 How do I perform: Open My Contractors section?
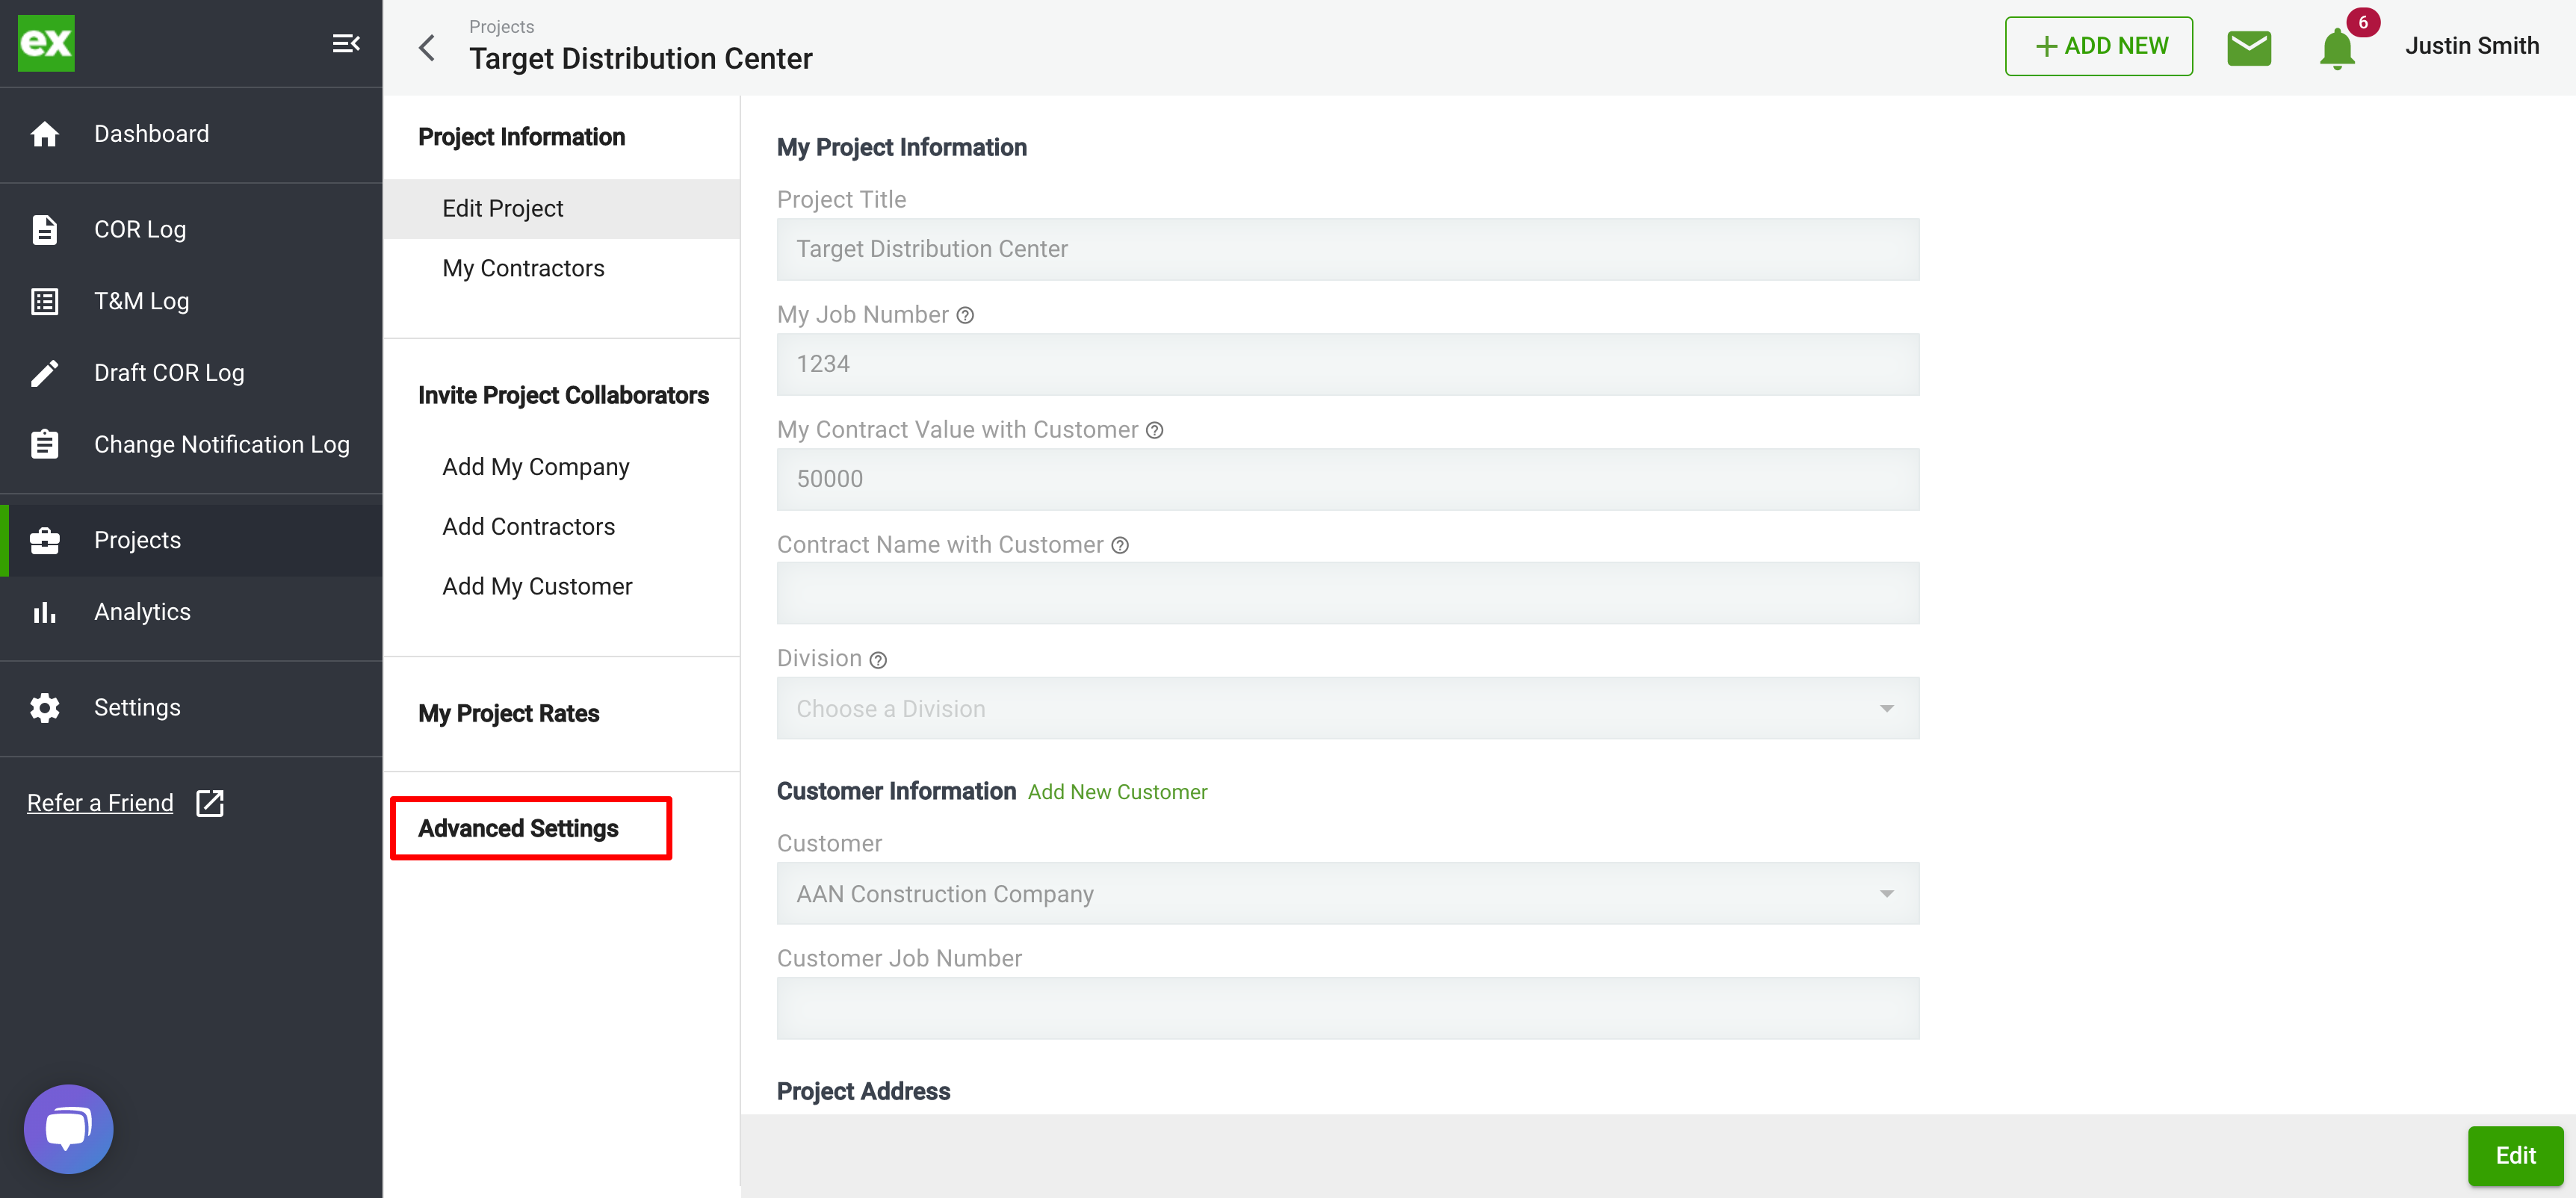pyautogui.click(x=562, y=268)
